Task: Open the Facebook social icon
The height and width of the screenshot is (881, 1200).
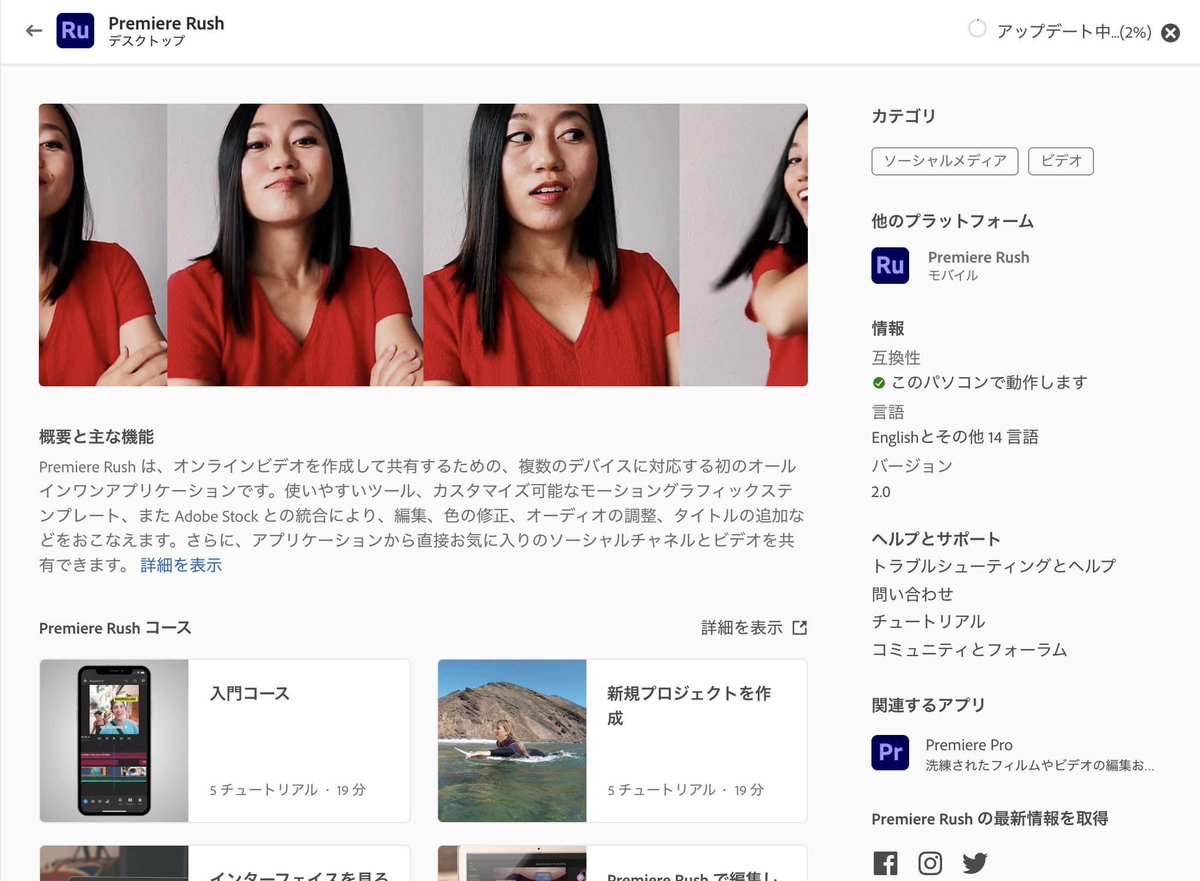Action: point(885,863)
